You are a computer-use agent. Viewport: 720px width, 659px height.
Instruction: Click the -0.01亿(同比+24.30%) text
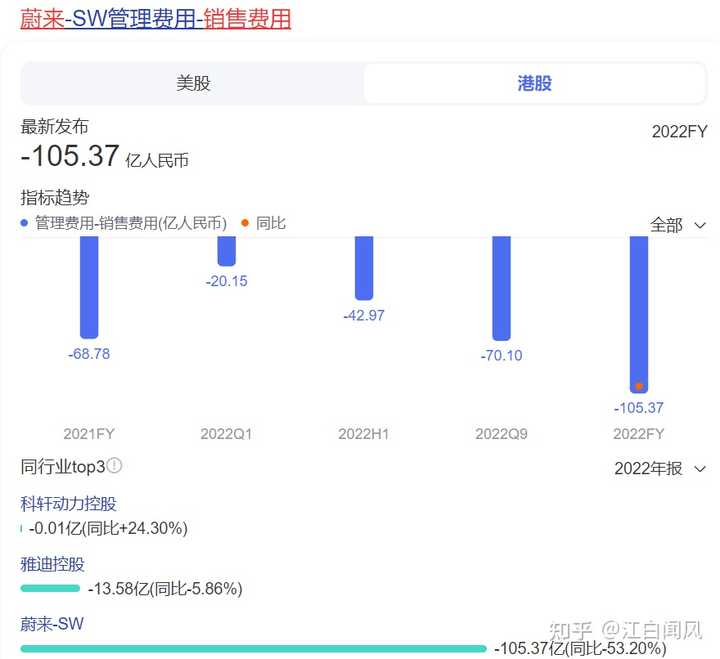[108, 528]
